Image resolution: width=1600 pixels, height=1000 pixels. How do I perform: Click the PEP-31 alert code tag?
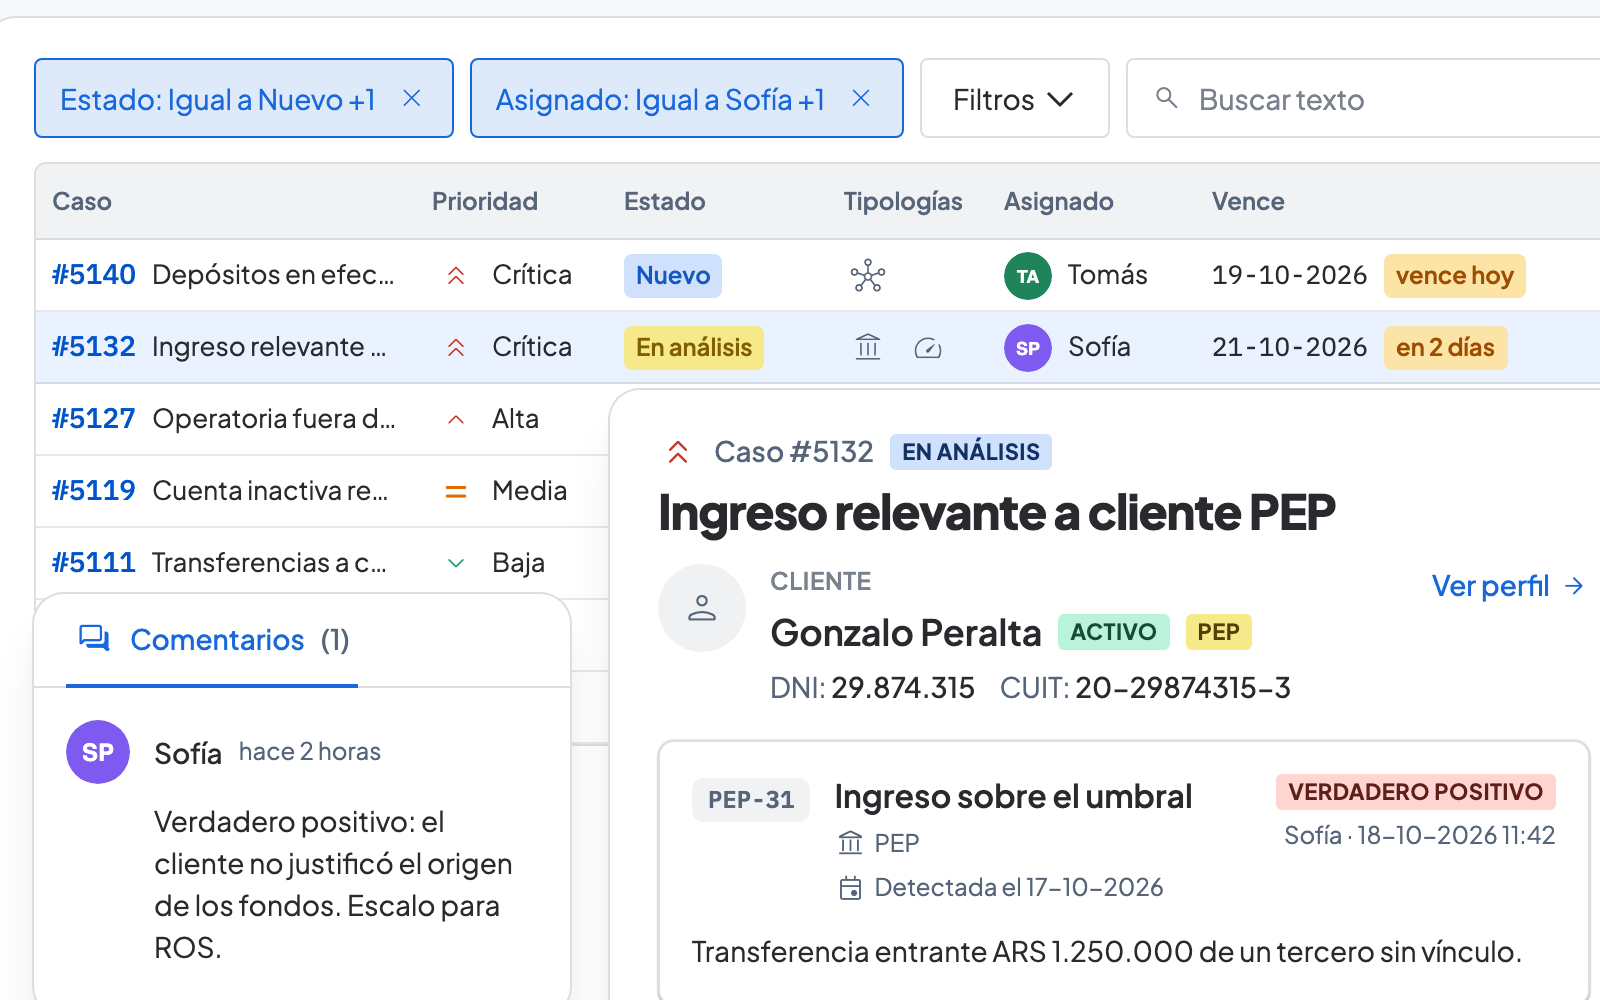tap(751, 800)
